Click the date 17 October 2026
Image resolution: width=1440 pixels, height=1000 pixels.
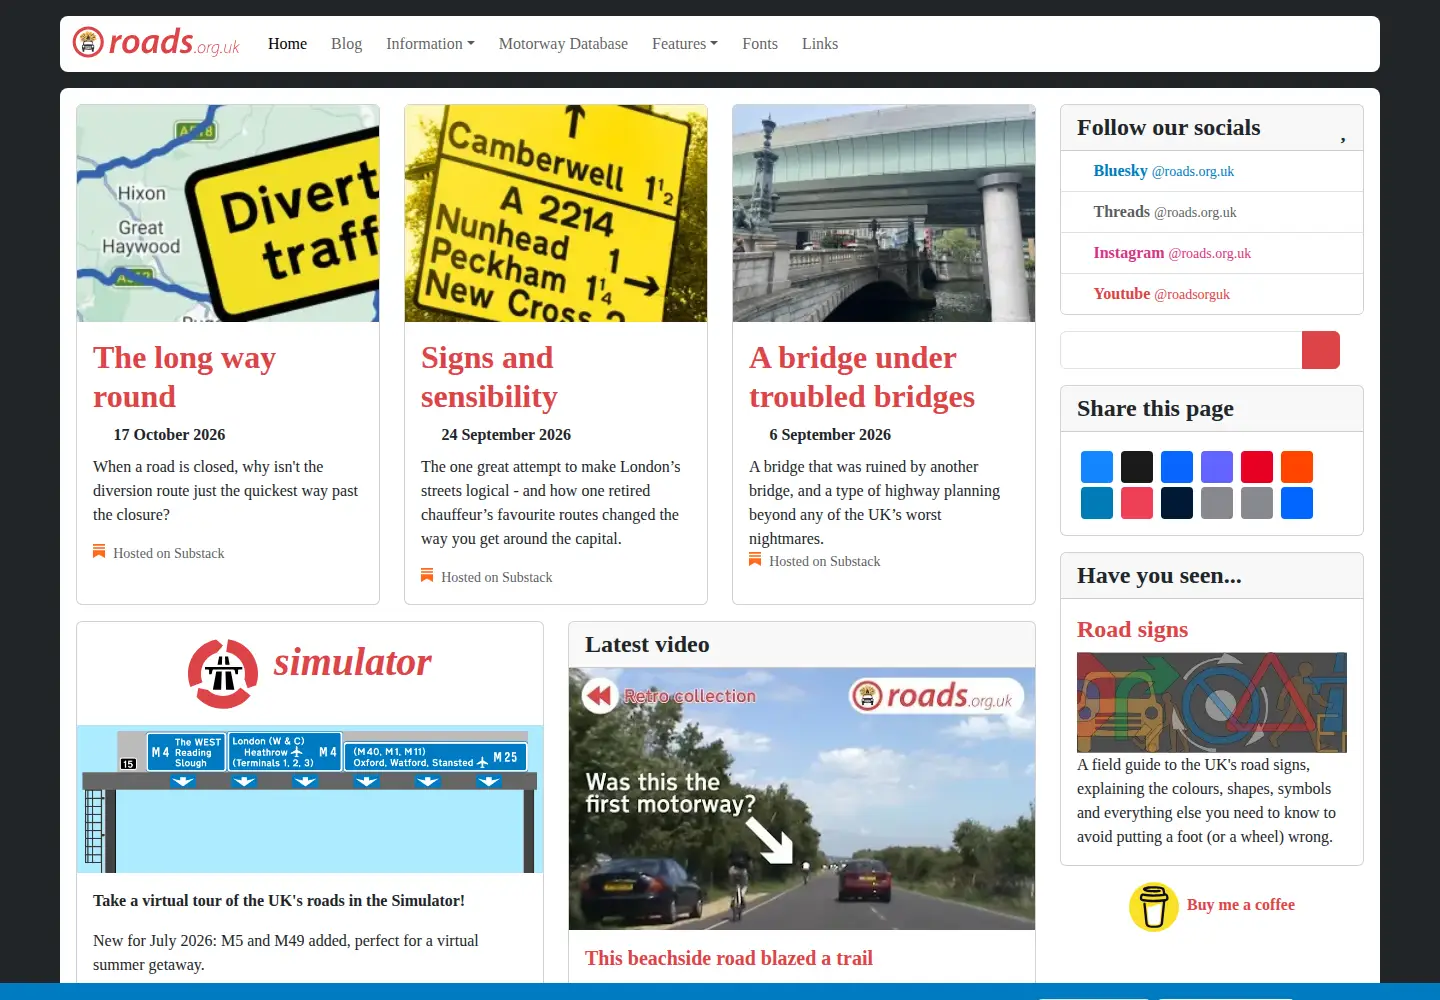pyautogui.click(x=169, y=435)
